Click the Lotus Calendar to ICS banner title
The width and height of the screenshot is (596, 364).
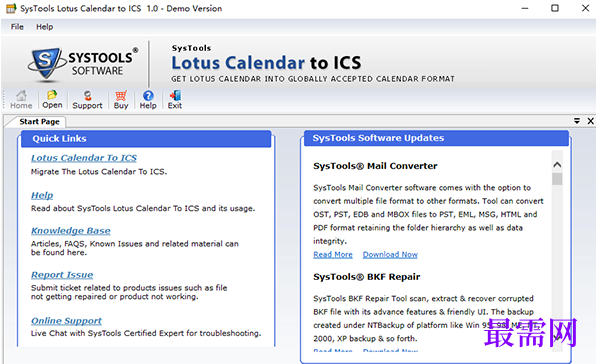tap(266, 63)
